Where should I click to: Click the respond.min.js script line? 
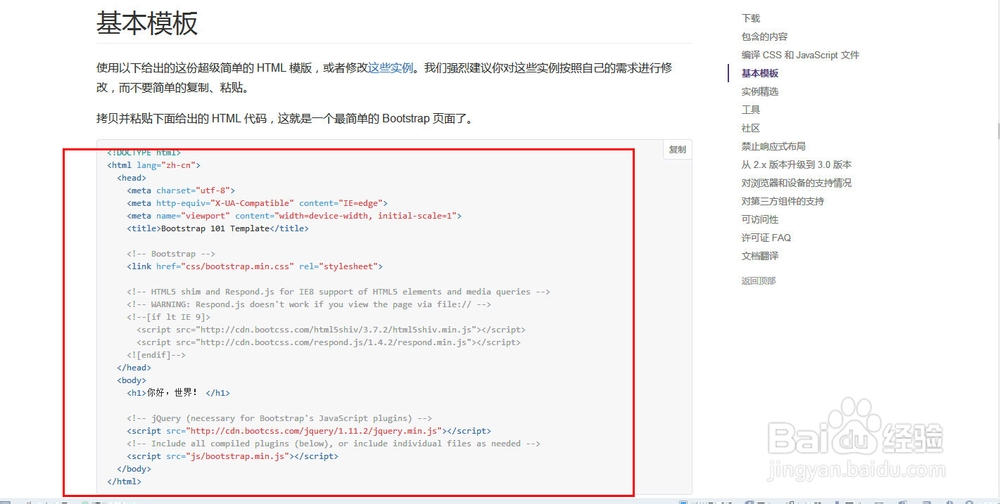point(328,343)
